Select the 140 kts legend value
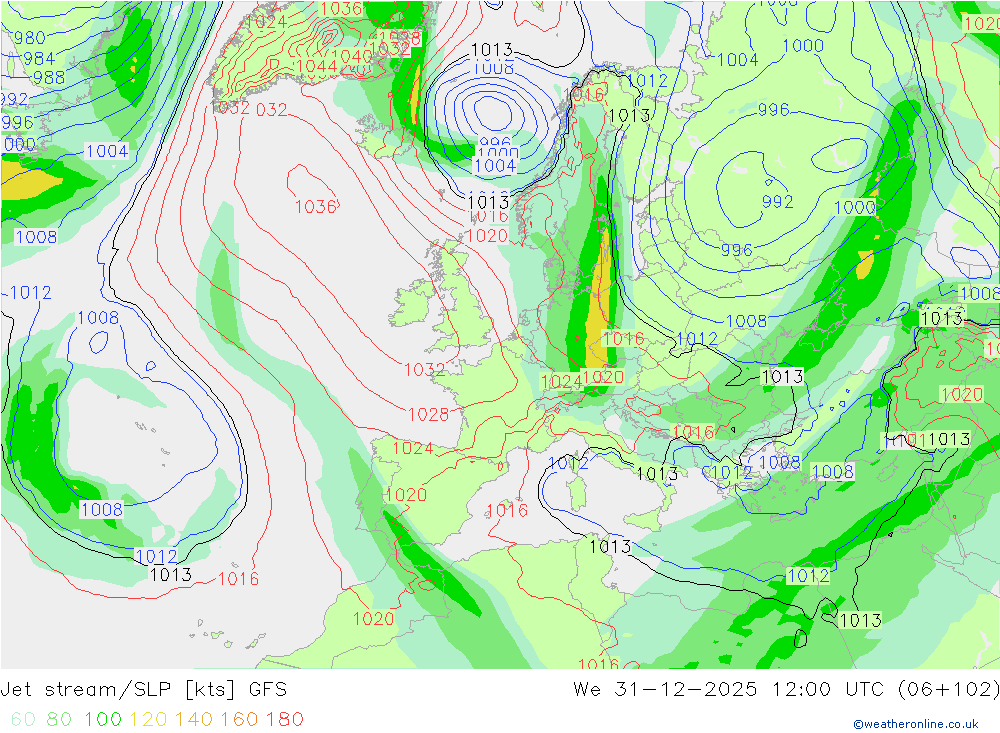Screen dimensions: 1000x733 tap(194, 719)
